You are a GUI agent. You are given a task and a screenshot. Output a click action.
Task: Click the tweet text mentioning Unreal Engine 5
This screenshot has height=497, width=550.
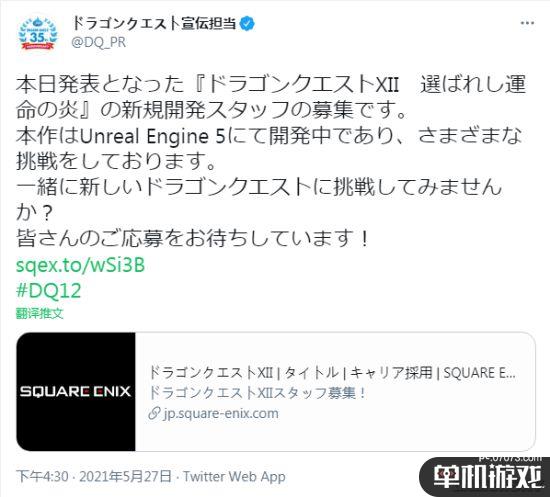[x=269, y=148]
